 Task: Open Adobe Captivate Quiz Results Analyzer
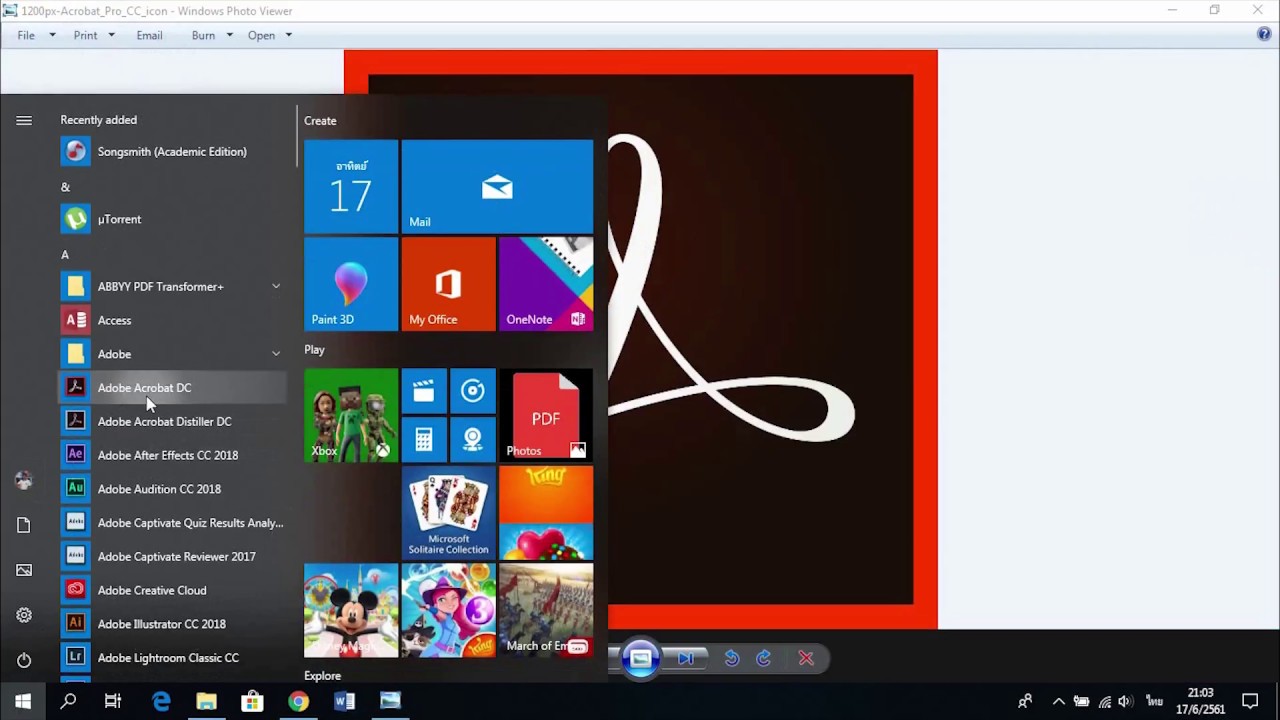[172, 523]
